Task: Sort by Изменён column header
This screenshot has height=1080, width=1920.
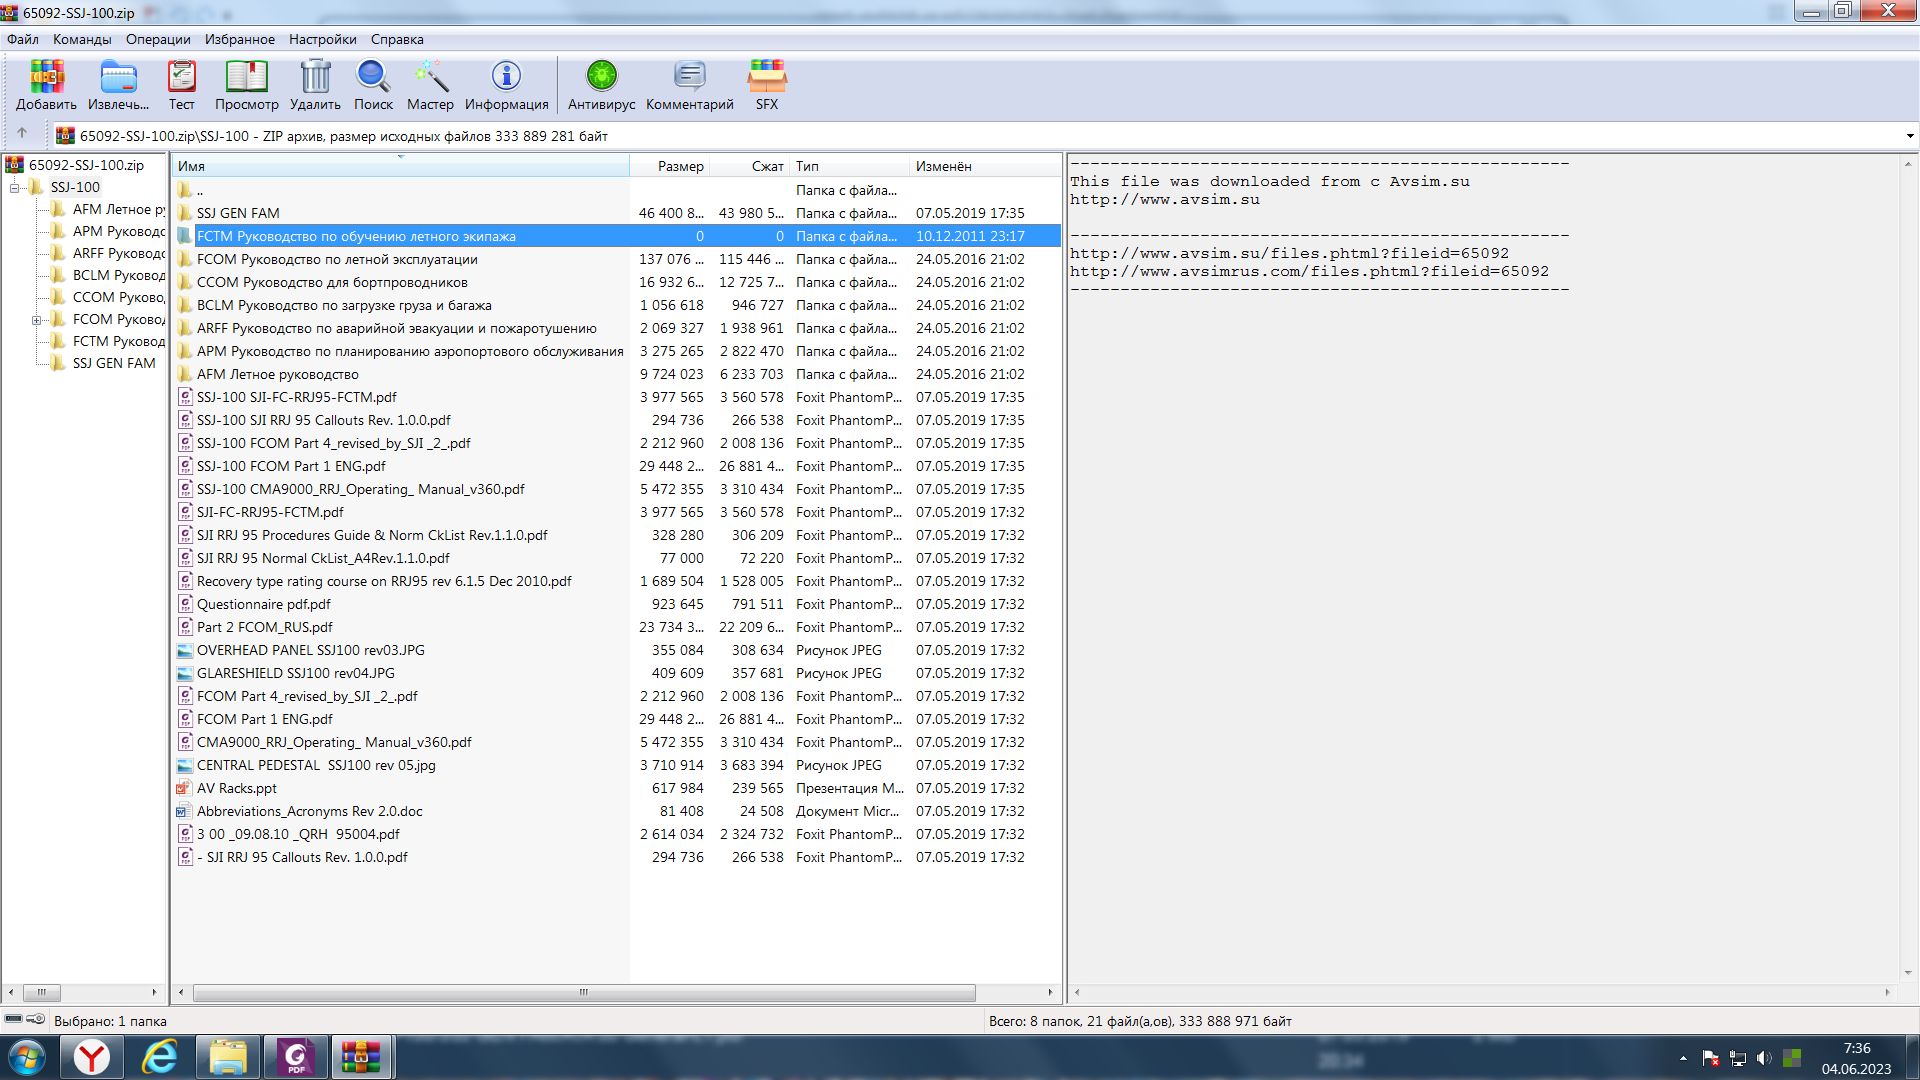Action: [x=985, y=166]
